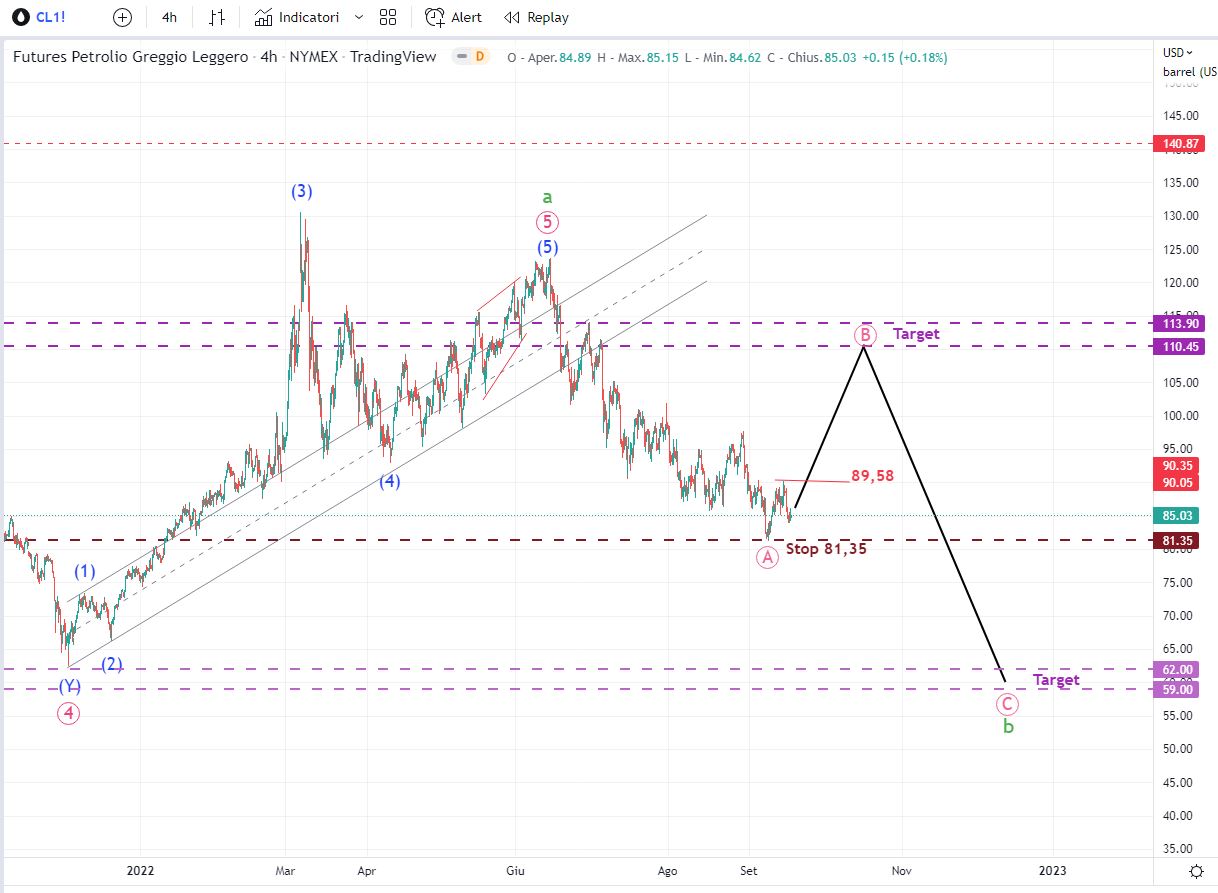Click the 2022 time axis label
The height and width of the screenshot is (893, 1218).
coord(140,871)
